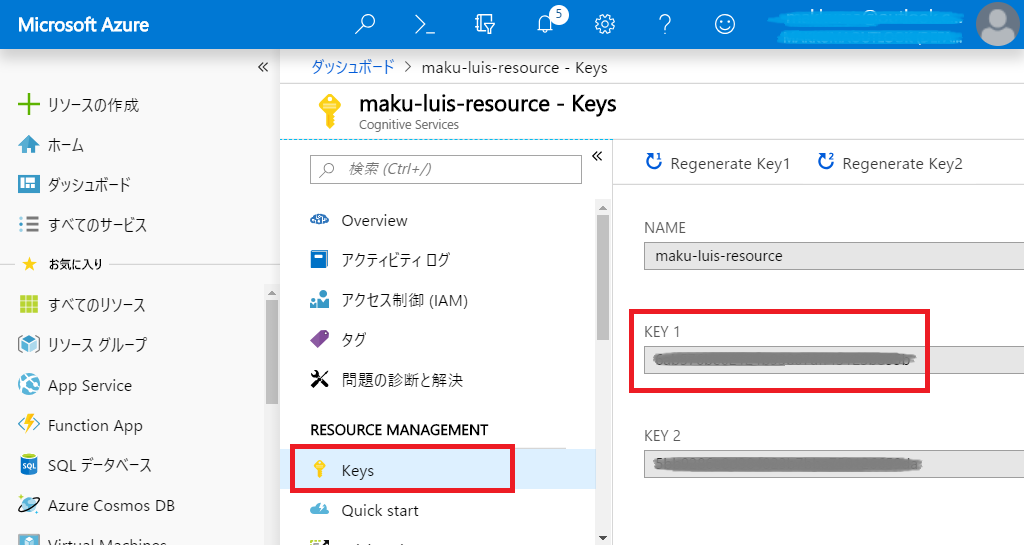Open Azure Cosmos DB in sidebar
The image size is (1024, 545).
[x=112, y=506]
